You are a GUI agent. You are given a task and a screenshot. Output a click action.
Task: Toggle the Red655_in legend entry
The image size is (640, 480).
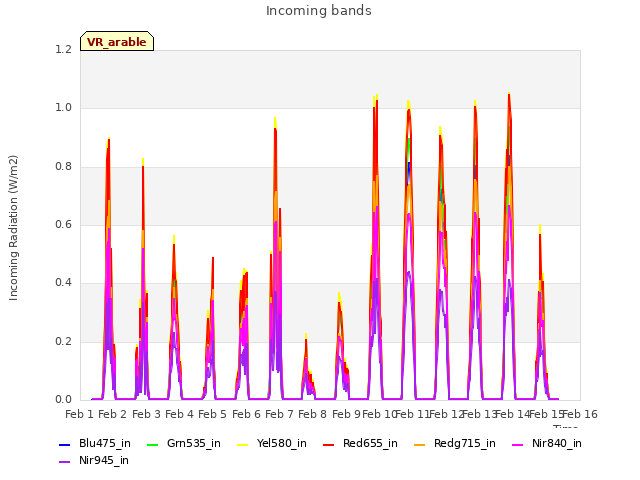point(360,443)
